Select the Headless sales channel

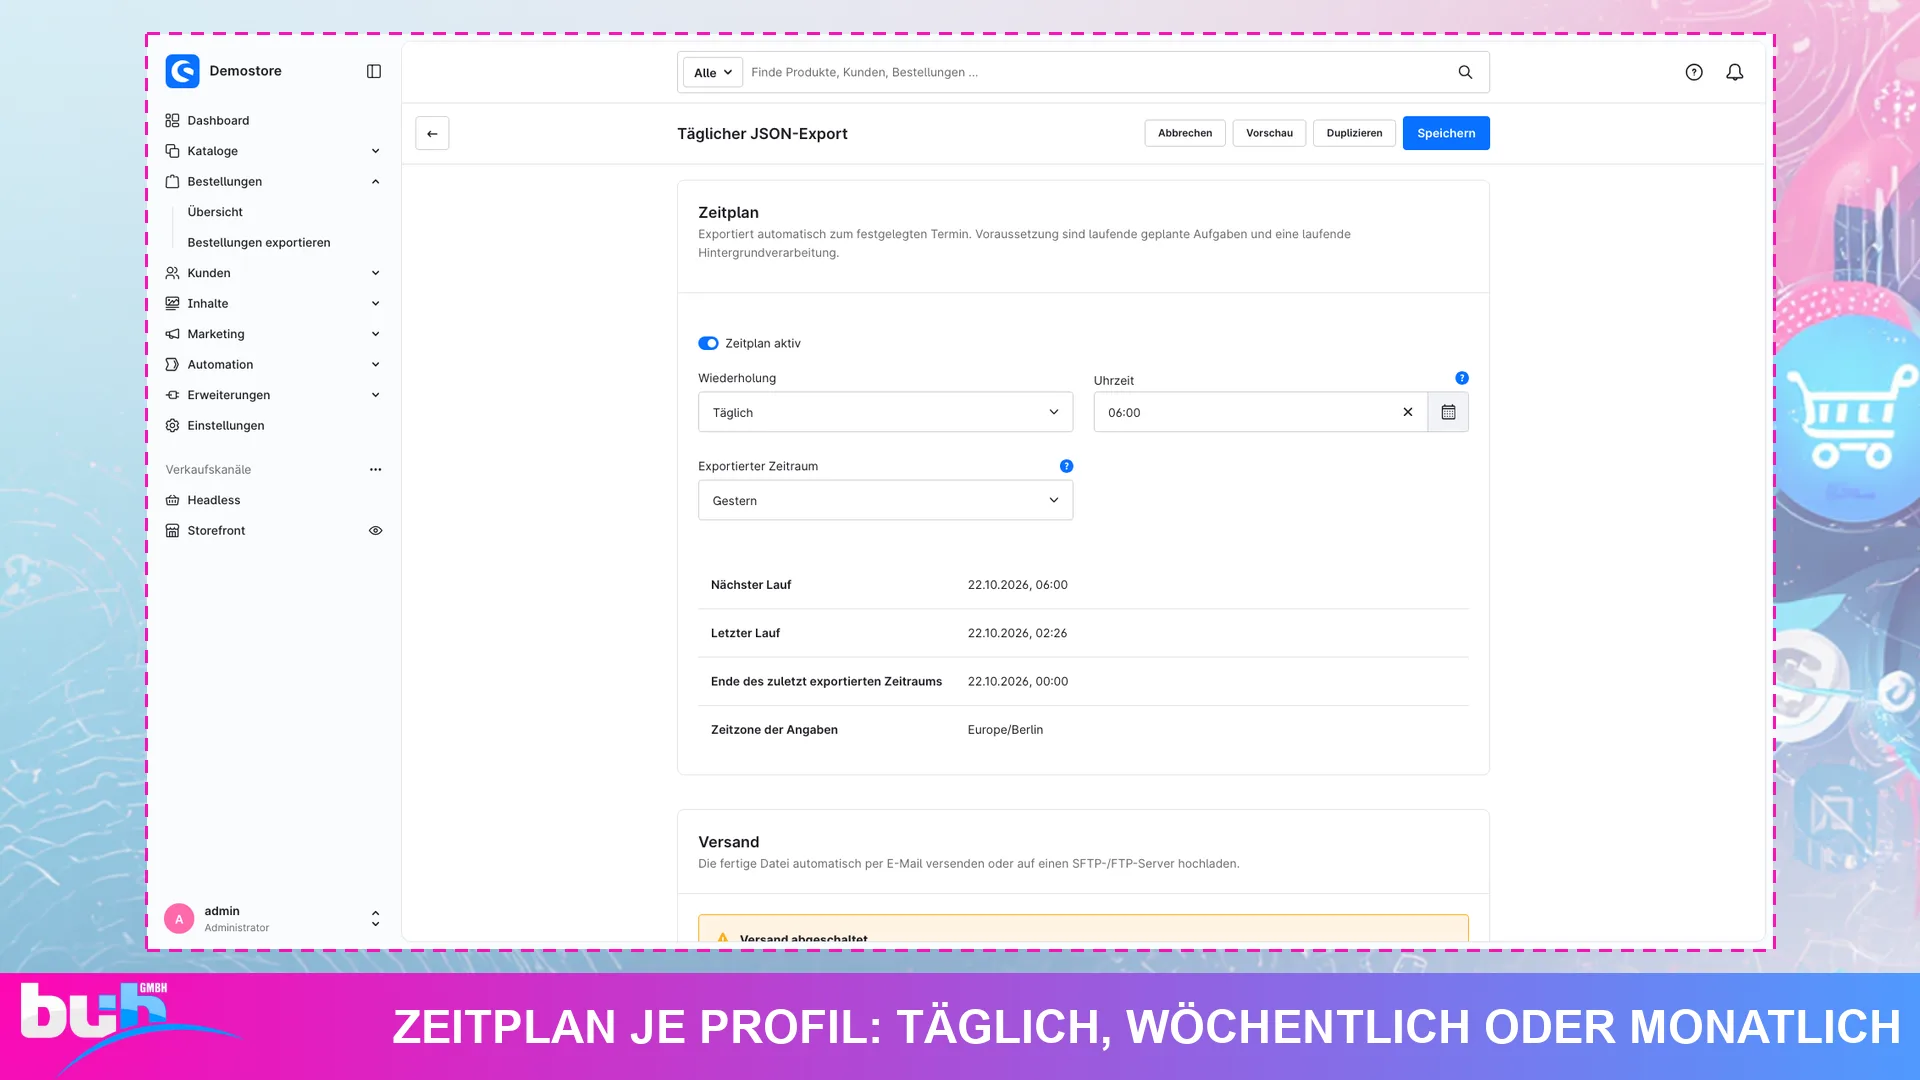[214, 500]
